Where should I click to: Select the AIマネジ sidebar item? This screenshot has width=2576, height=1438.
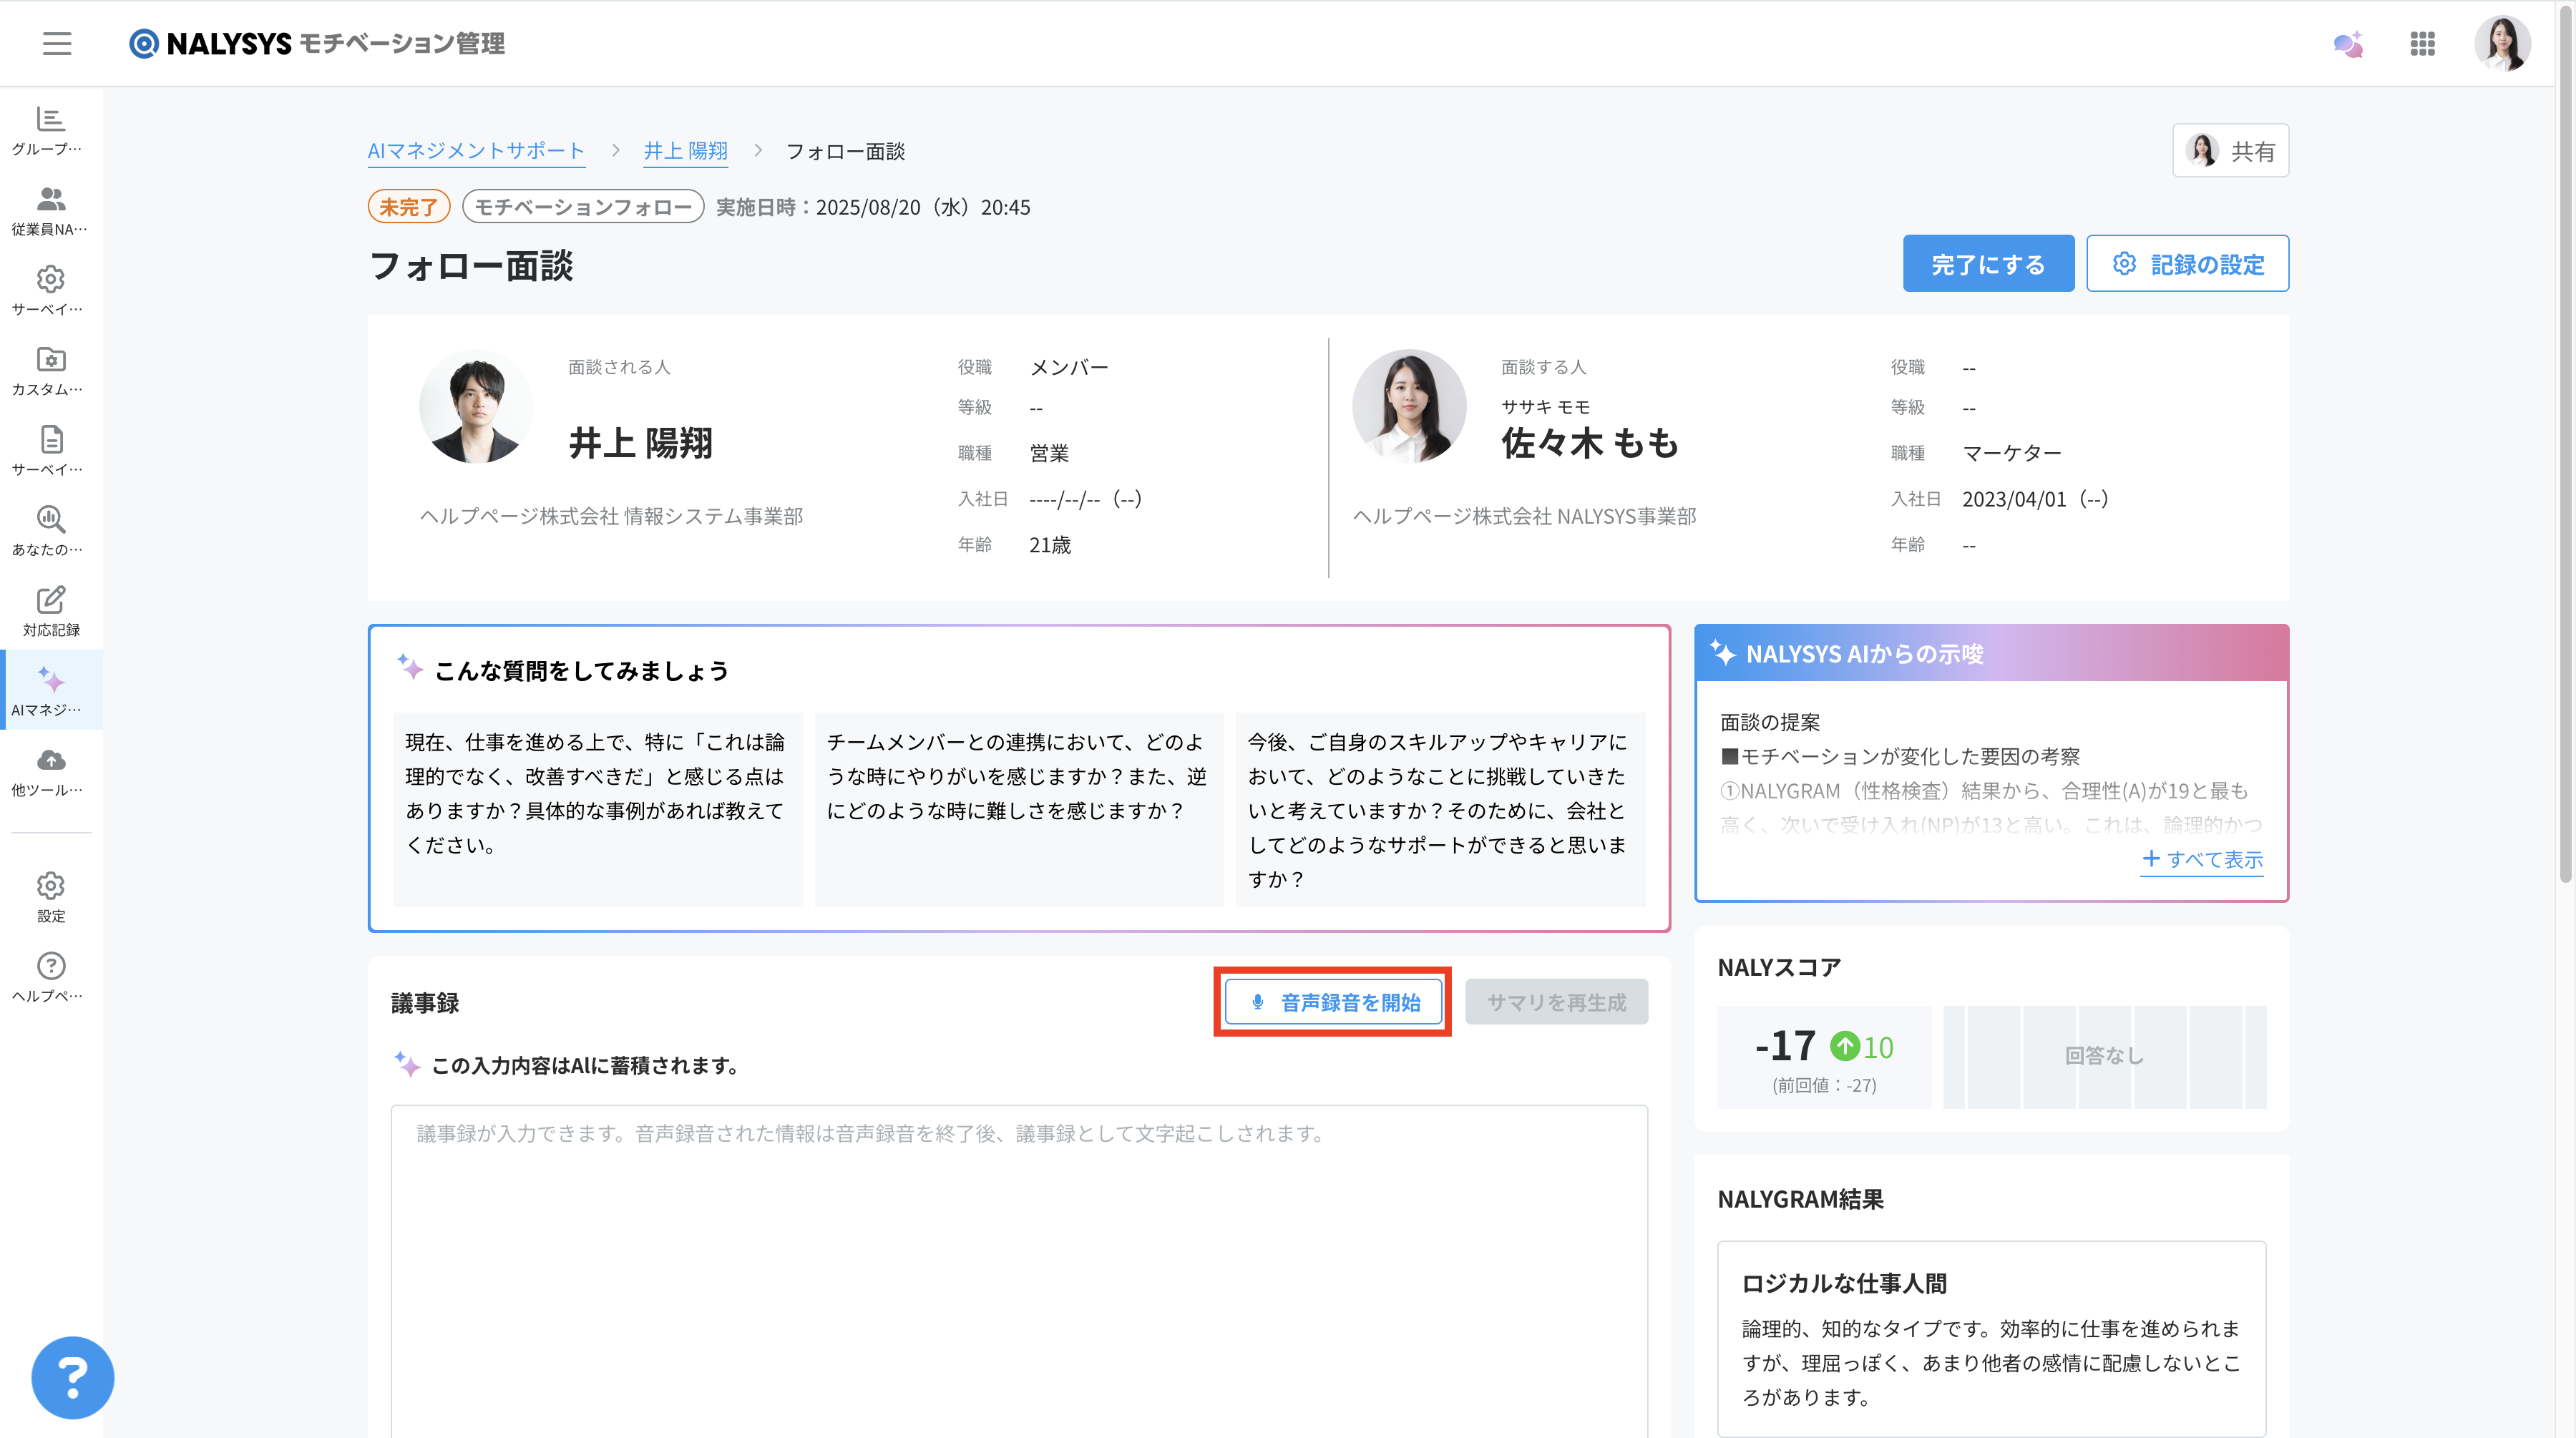click(51, 691)
